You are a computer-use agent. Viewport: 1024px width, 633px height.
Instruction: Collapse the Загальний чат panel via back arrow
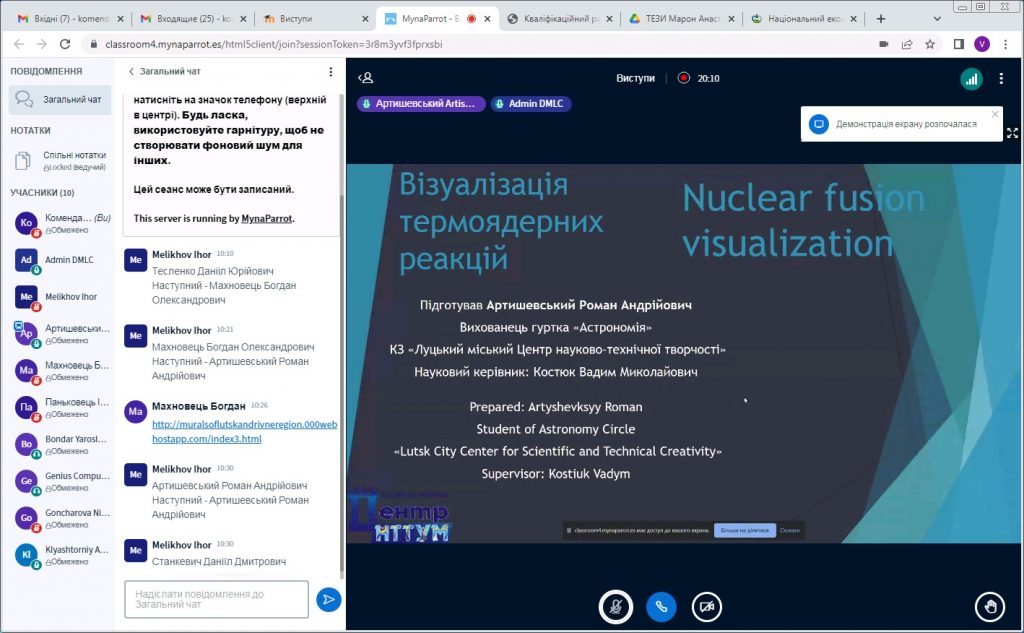click(x=131, y=72)
